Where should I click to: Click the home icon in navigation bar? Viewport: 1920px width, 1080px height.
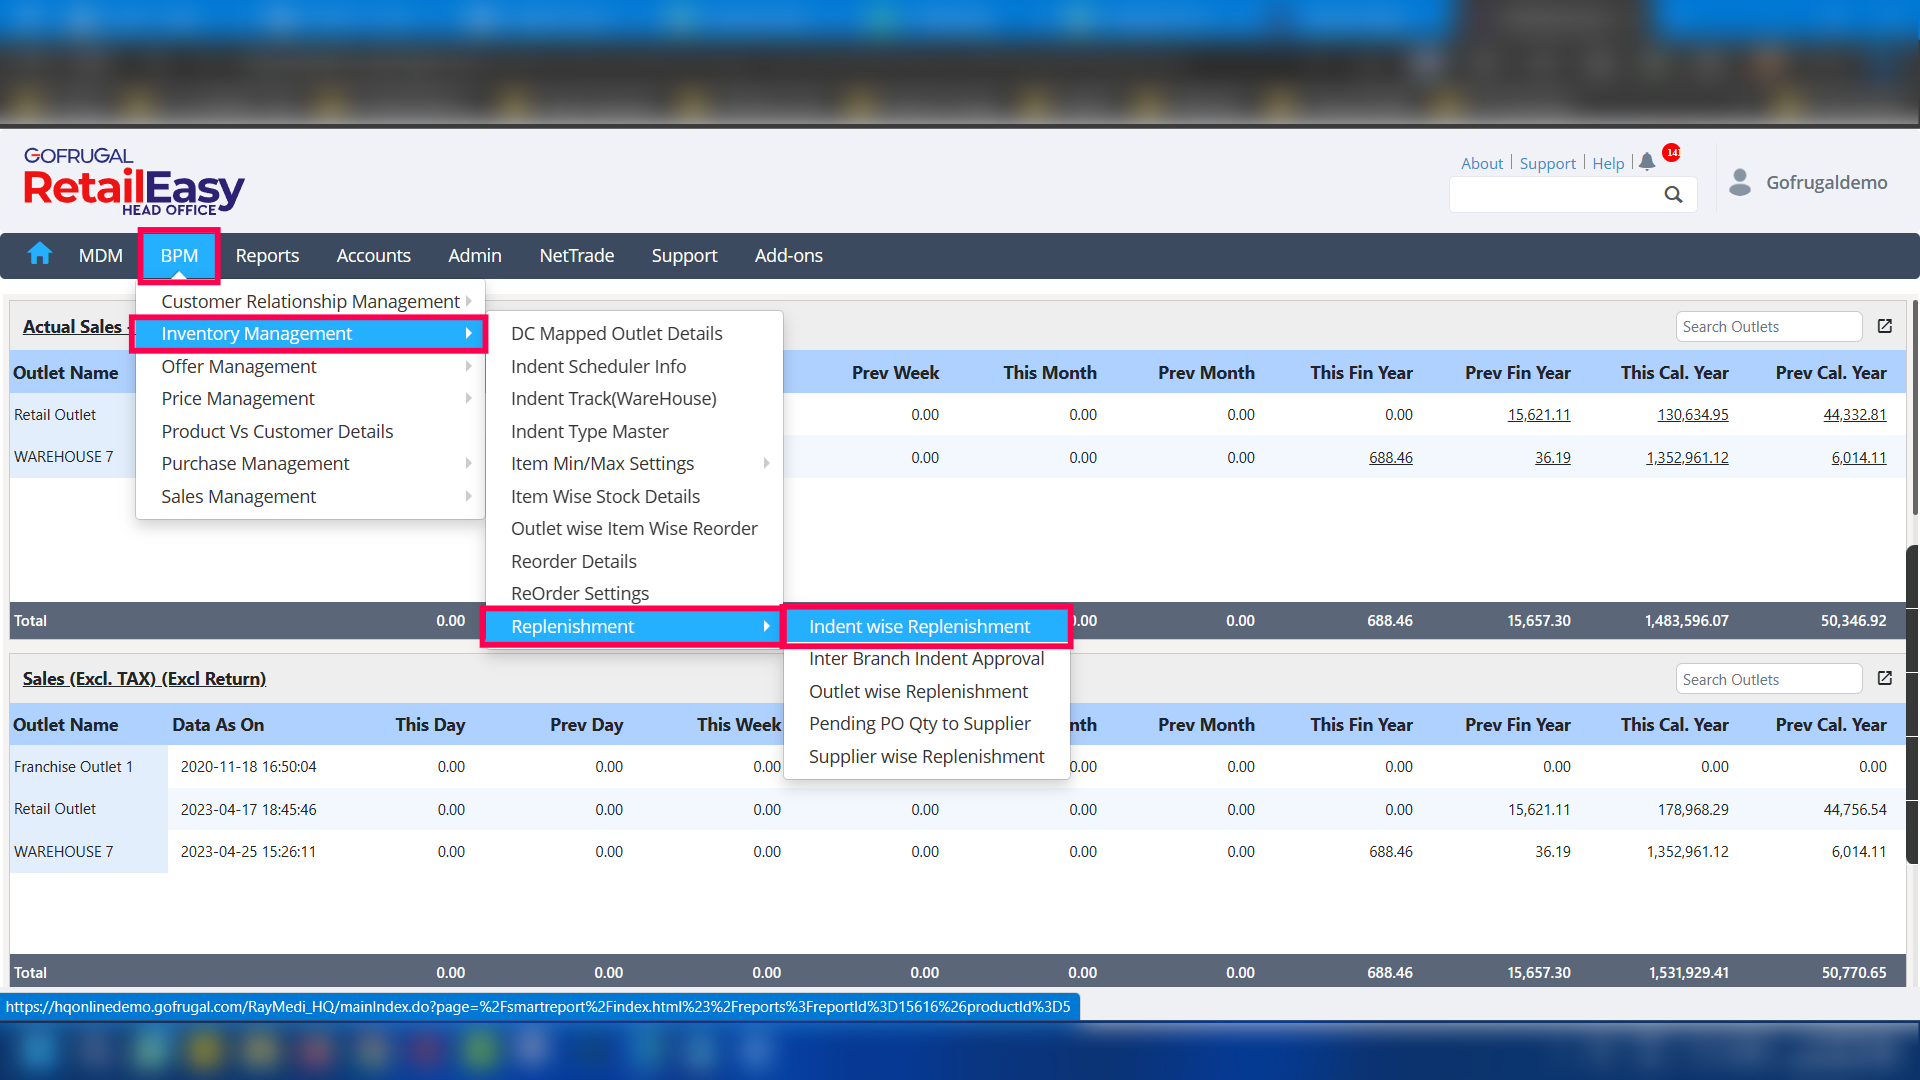40,254
